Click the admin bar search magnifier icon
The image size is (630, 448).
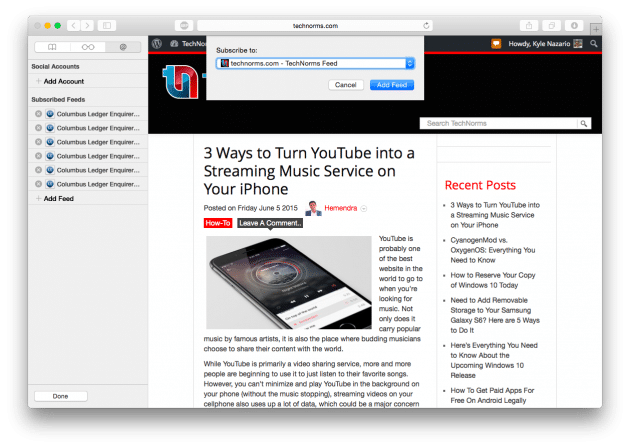594,44
